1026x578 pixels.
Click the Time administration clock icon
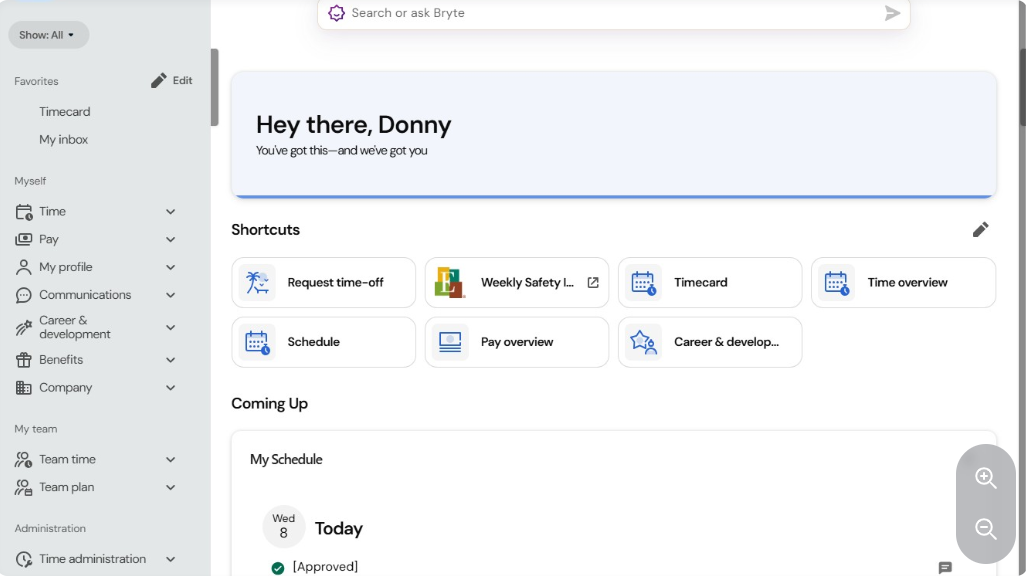pos(24,559)
